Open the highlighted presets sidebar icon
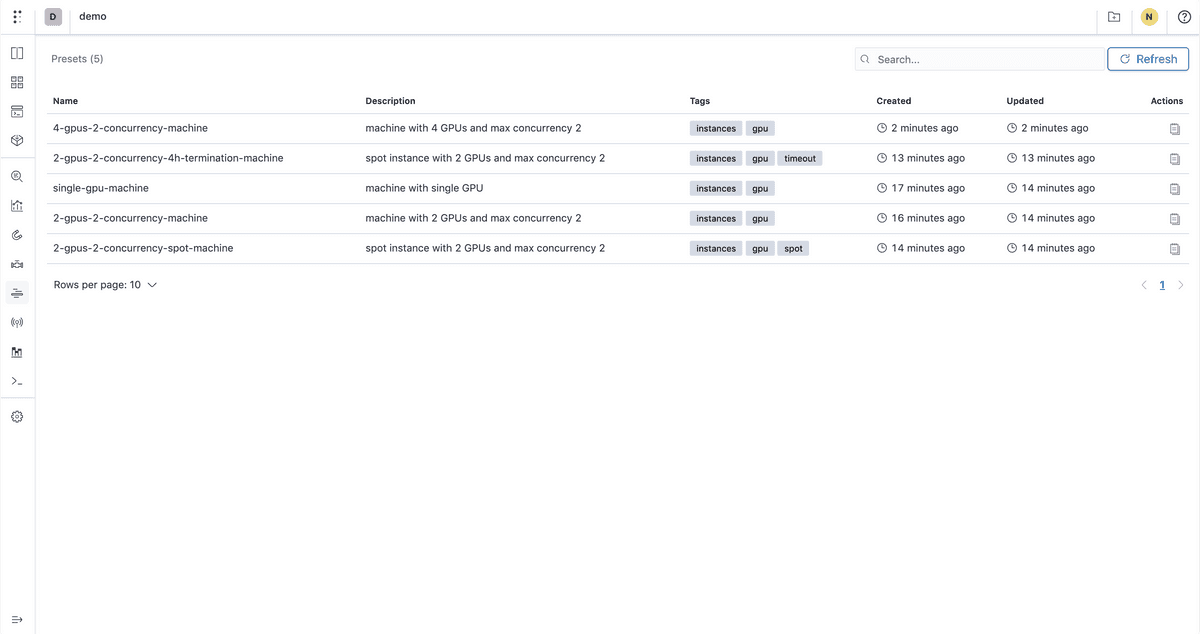 pyautogui.click(x=17, y=293)
